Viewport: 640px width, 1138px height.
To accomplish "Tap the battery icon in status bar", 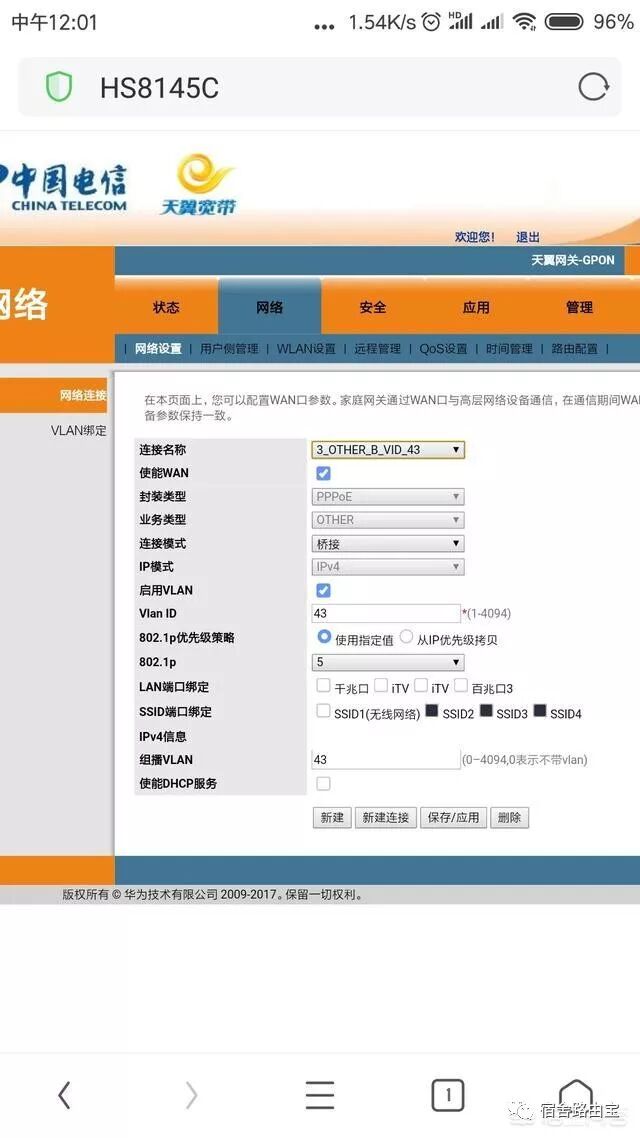I will pyautogui.click(x=565, y=22).
